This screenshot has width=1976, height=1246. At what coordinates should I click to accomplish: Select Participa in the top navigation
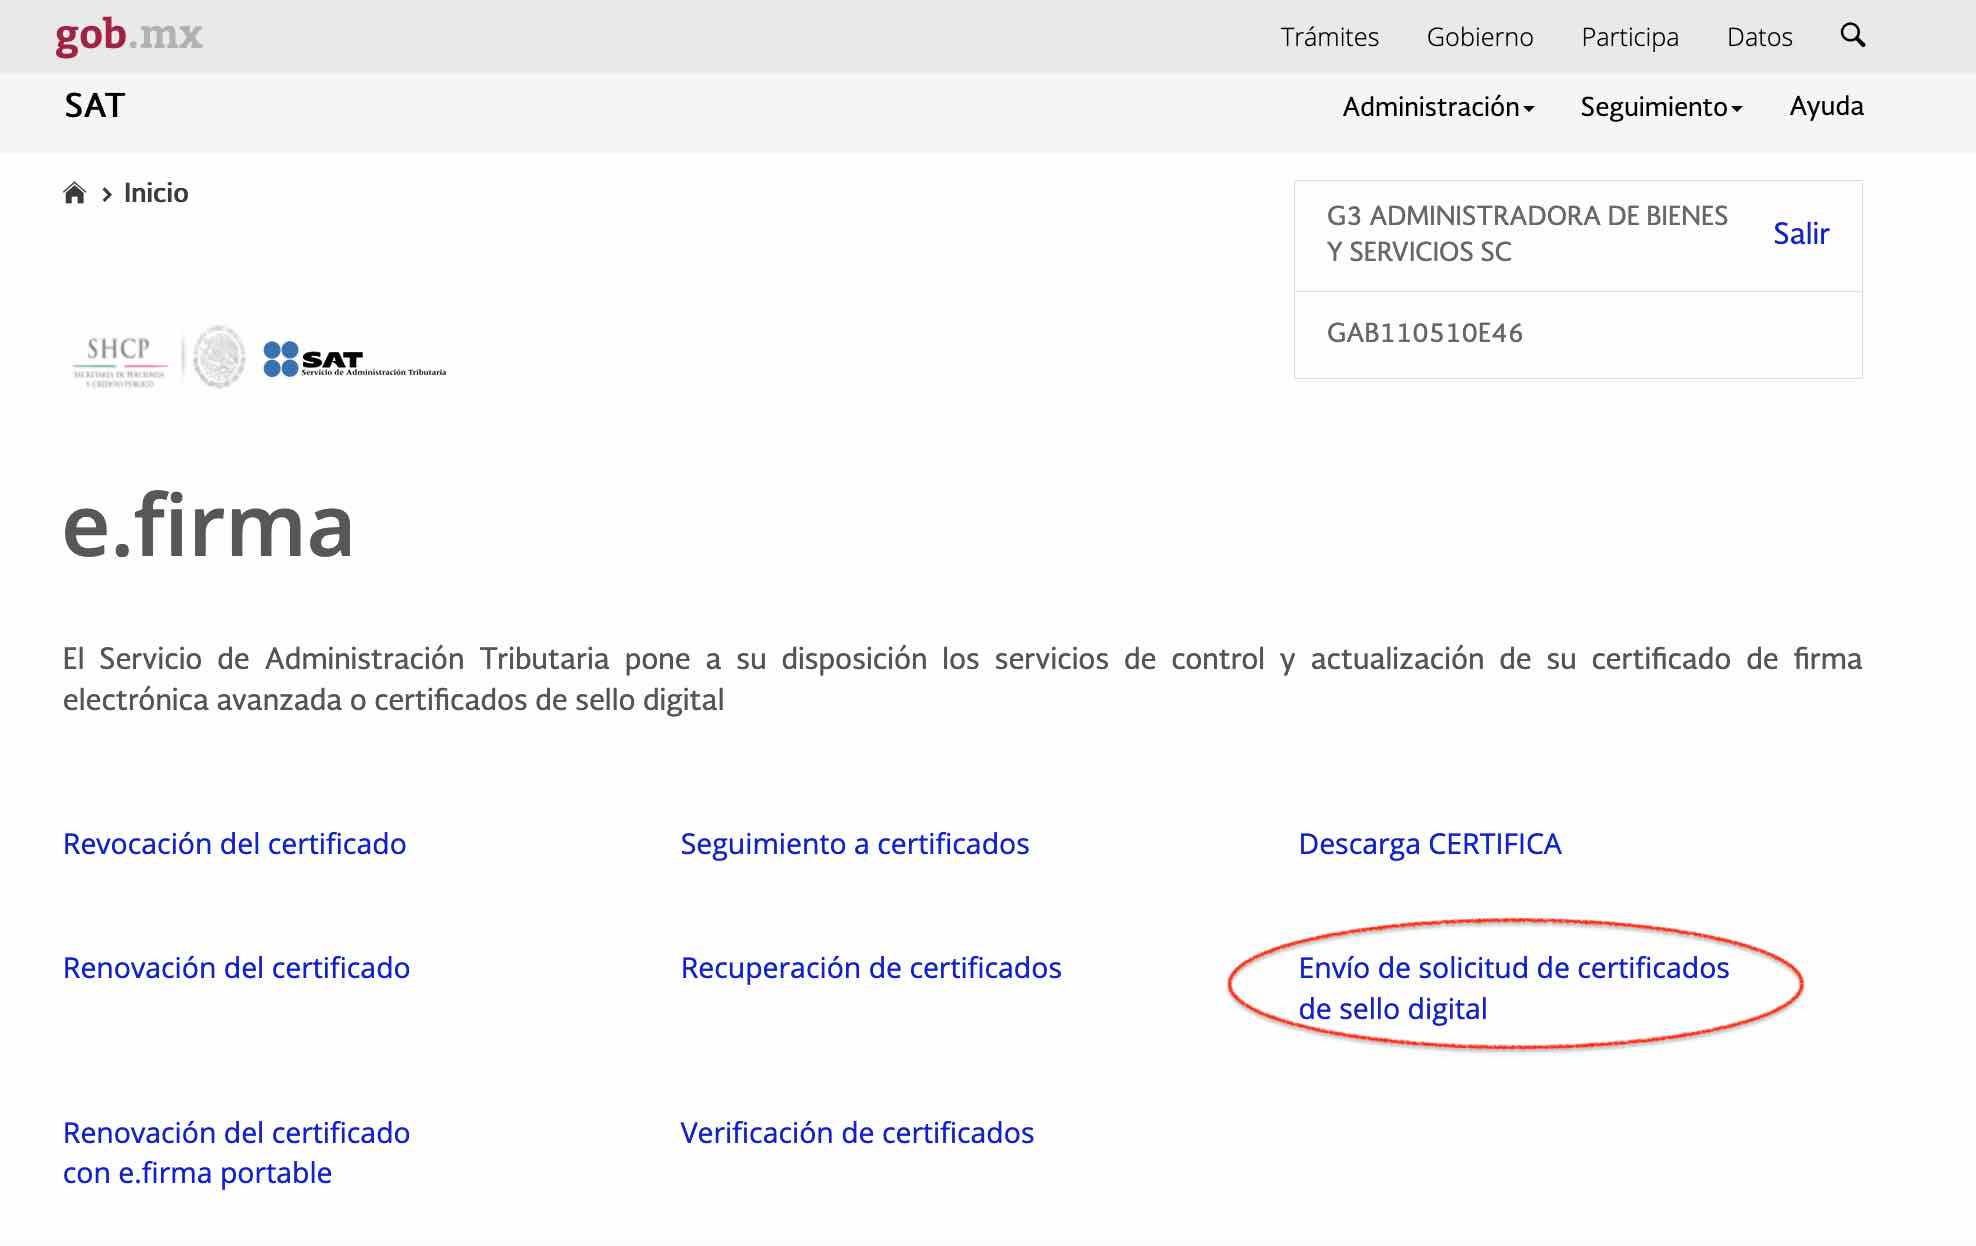[x=1629, y=37]
